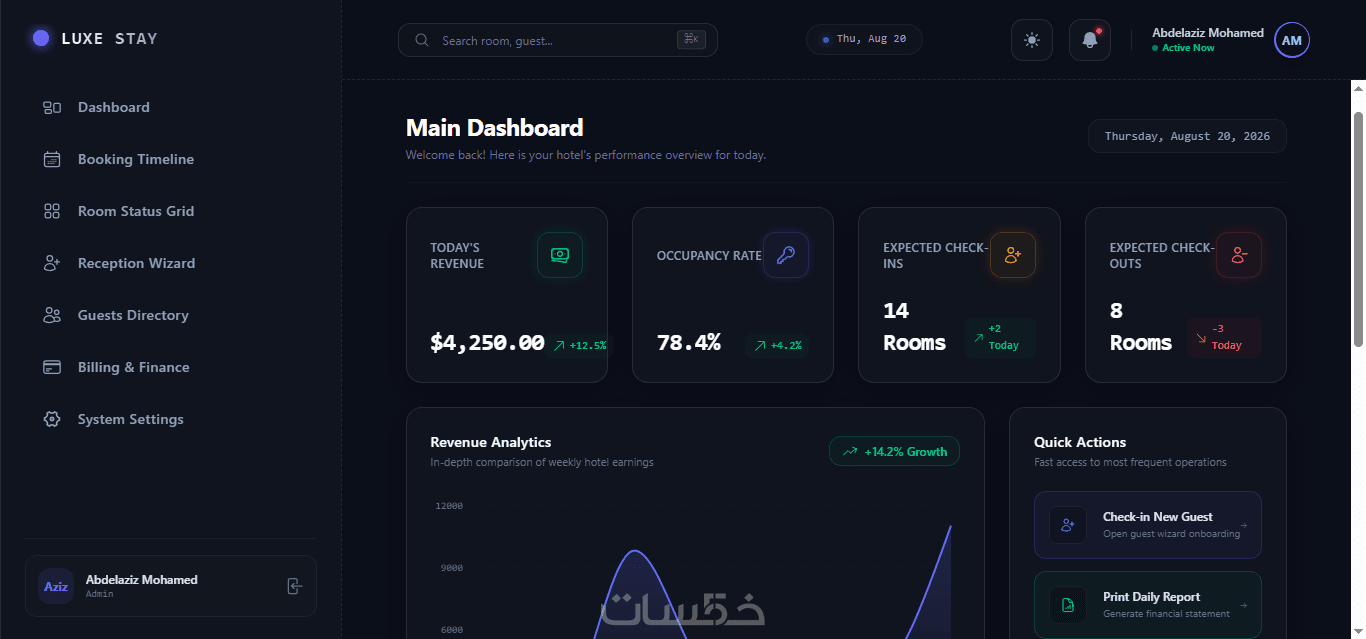The image size is (1366, 639).
Task: Click the Guests Directory people icon
Action: pos(52,315)
